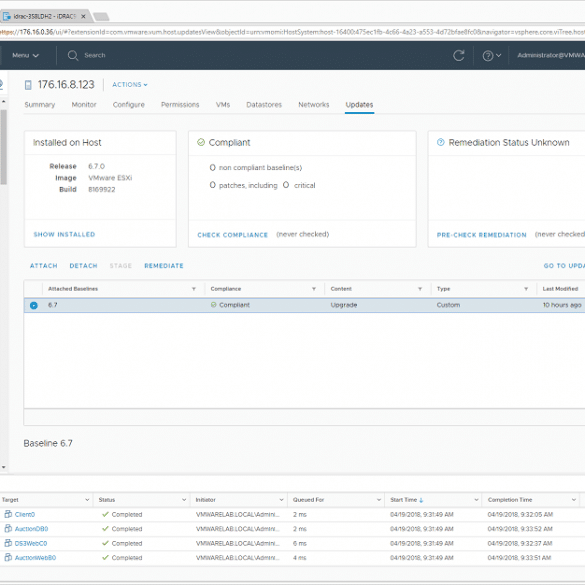Switch to the Summary tab
585x585 pixels.
point(40,105)
